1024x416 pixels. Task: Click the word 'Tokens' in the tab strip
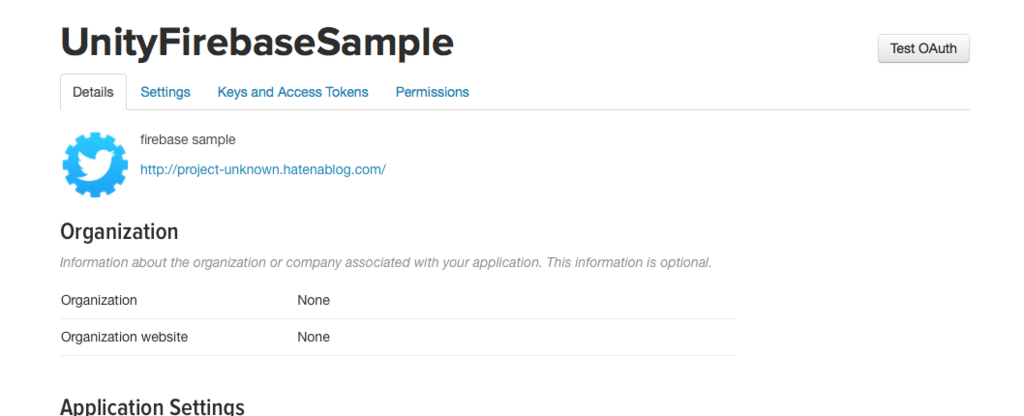click(x=347, y=92)
